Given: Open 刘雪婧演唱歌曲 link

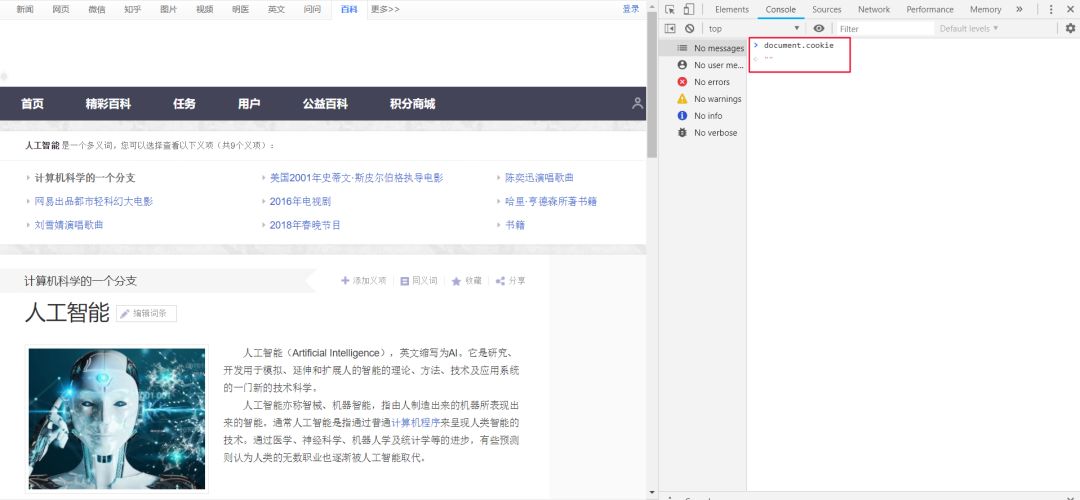Looking at the screenshot, I should click(69, 225).
